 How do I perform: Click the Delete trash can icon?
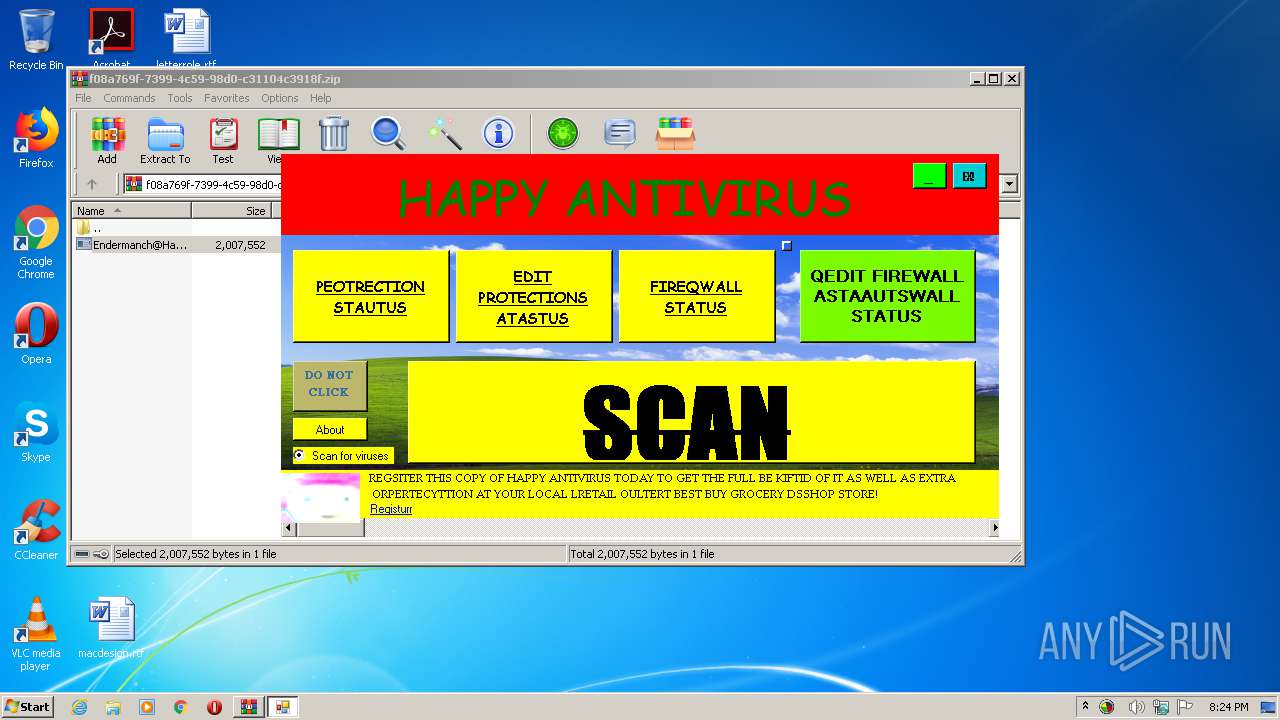(334, 134)
